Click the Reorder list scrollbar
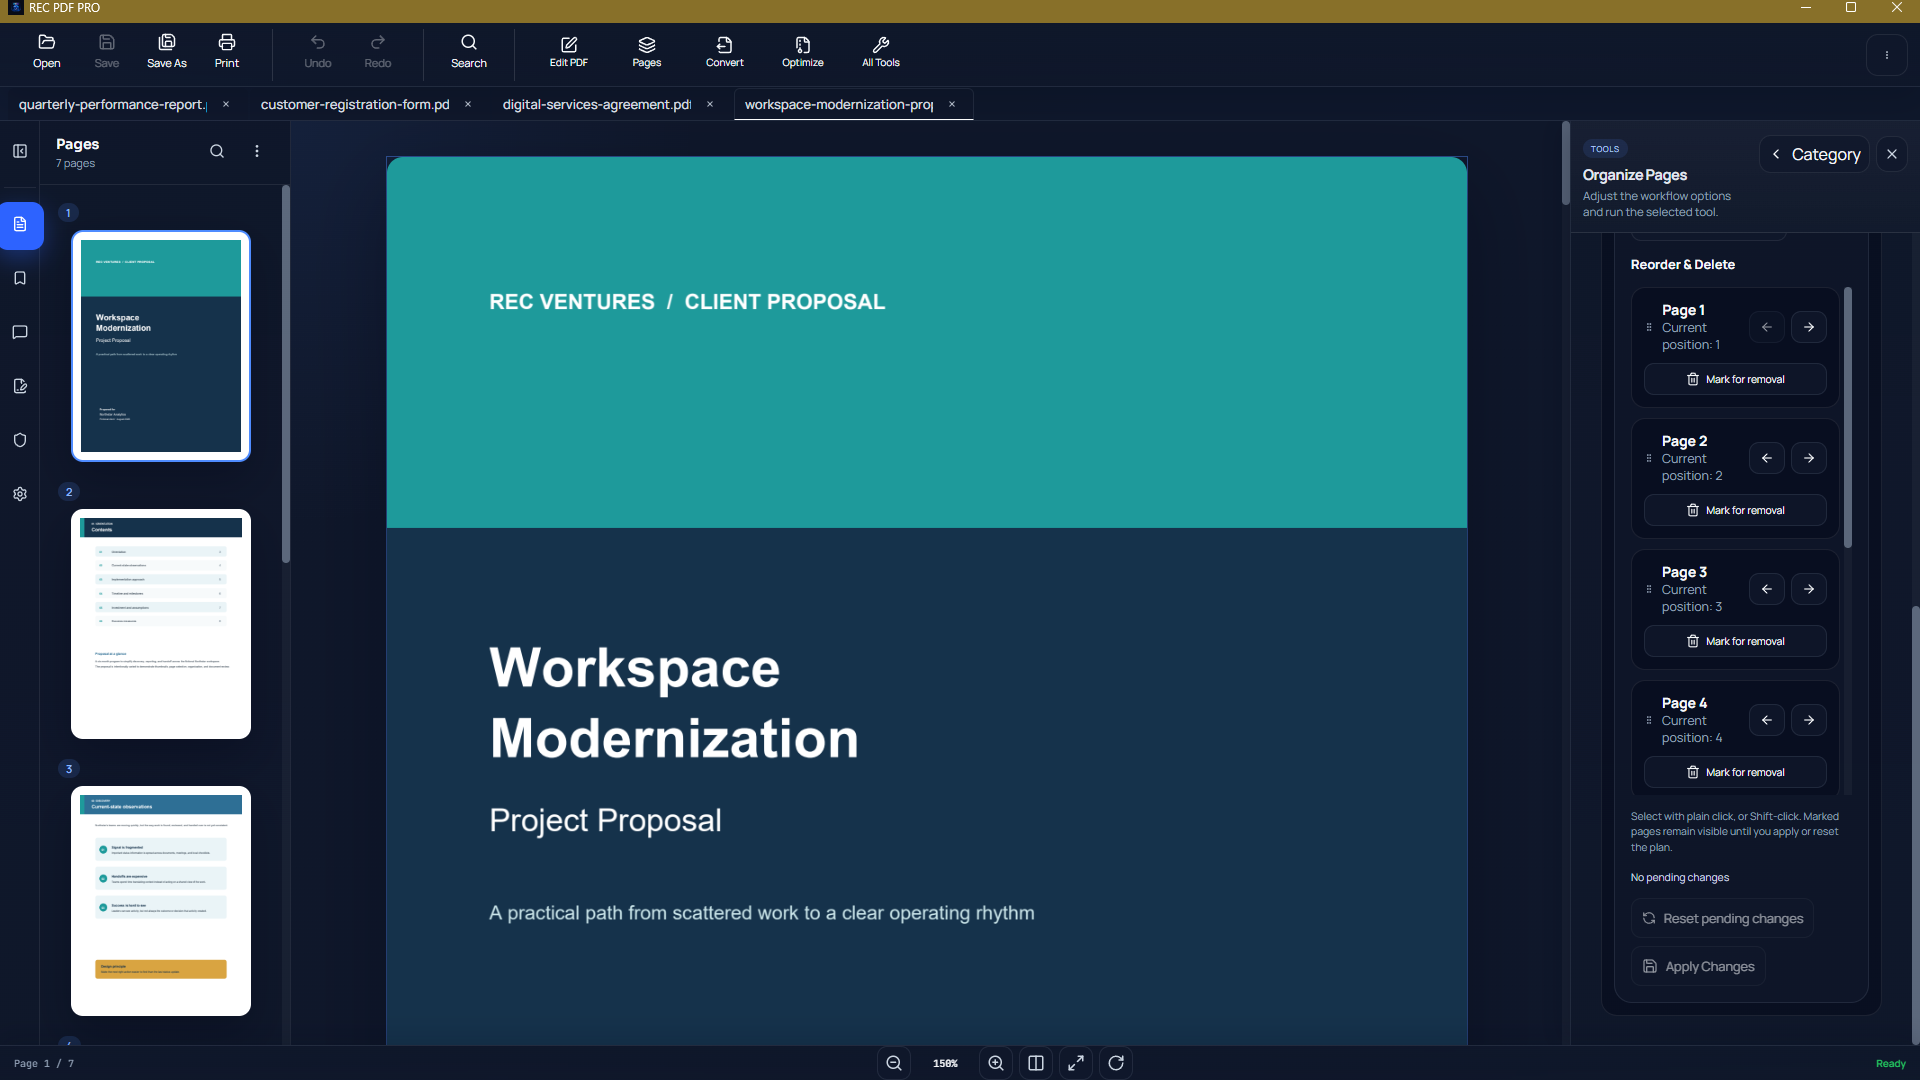The width and height of the screenshot is (1920, 1080). point(1848,417)
